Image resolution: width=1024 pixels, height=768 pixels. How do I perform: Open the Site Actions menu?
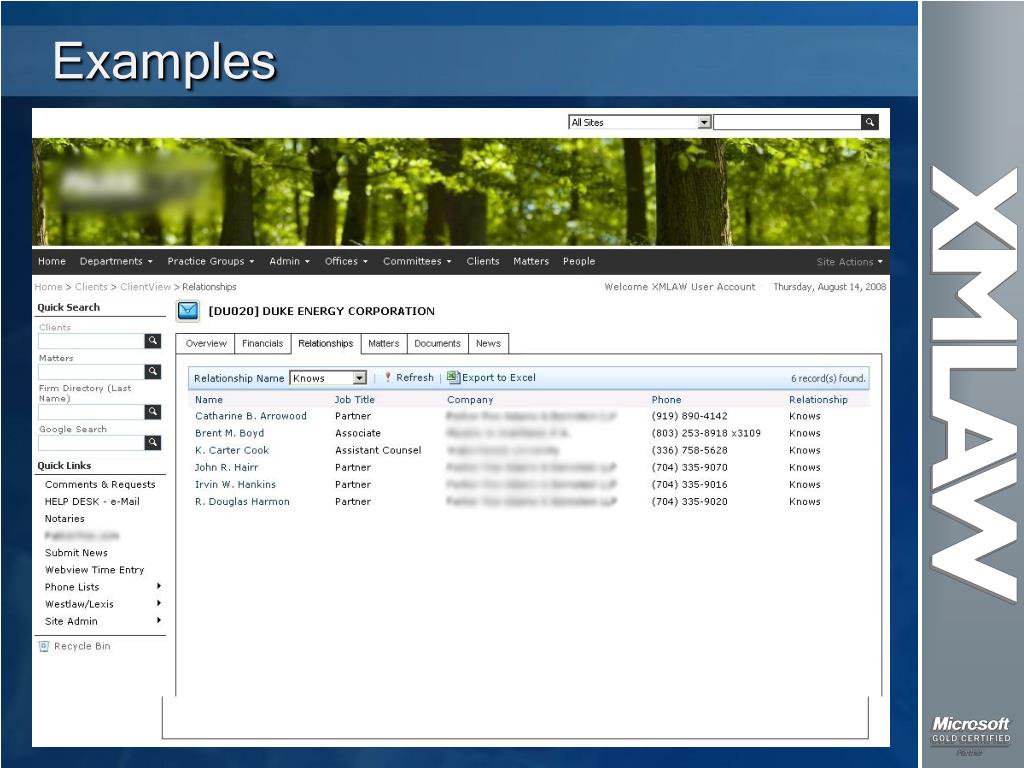pos(849,262)
